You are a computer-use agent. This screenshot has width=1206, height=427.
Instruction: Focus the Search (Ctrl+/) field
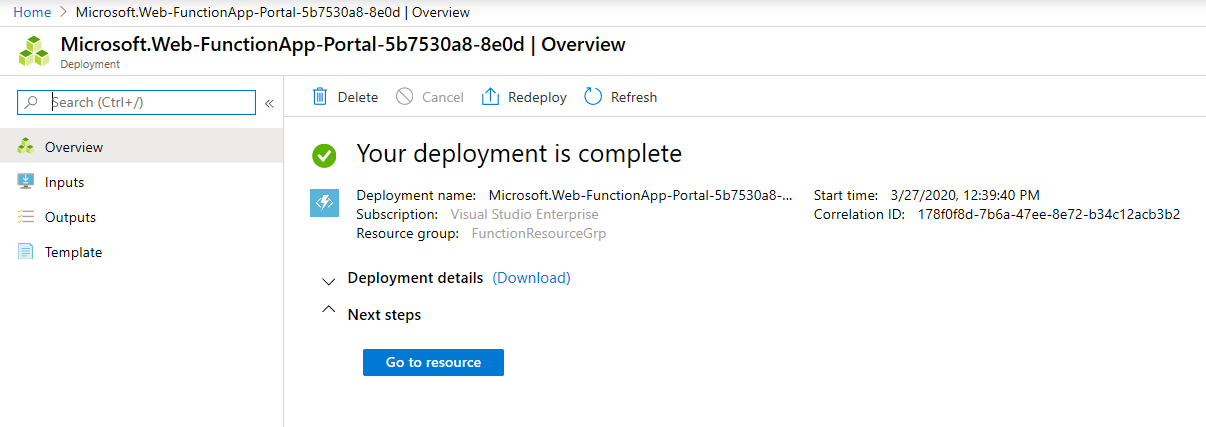(137, 102)
